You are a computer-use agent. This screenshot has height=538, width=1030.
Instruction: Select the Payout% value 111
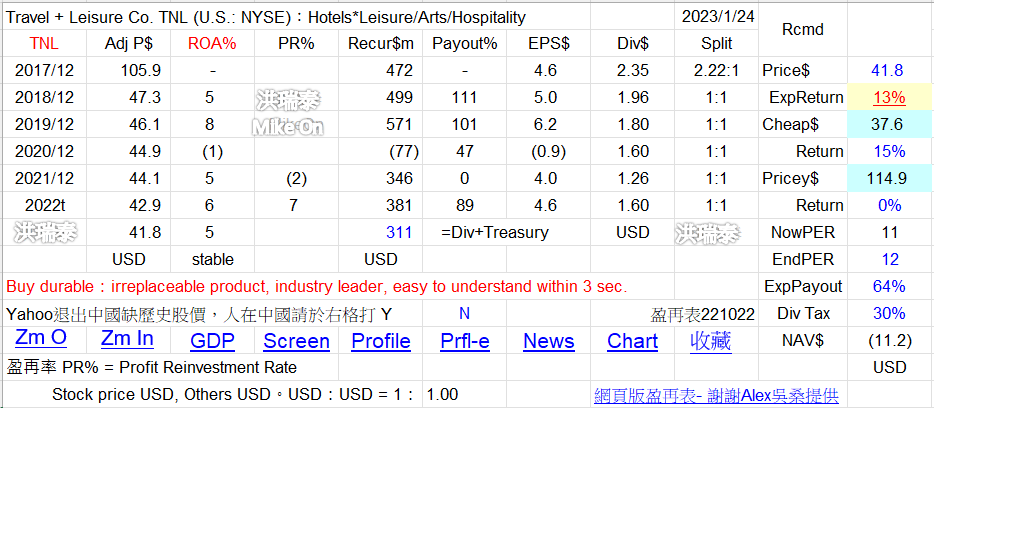(x=464, y=97)
